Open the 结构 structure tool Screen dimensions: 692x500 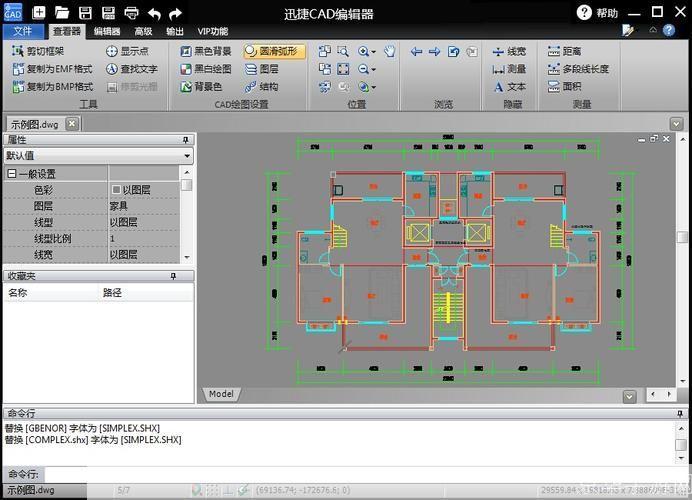pos(261,86)
